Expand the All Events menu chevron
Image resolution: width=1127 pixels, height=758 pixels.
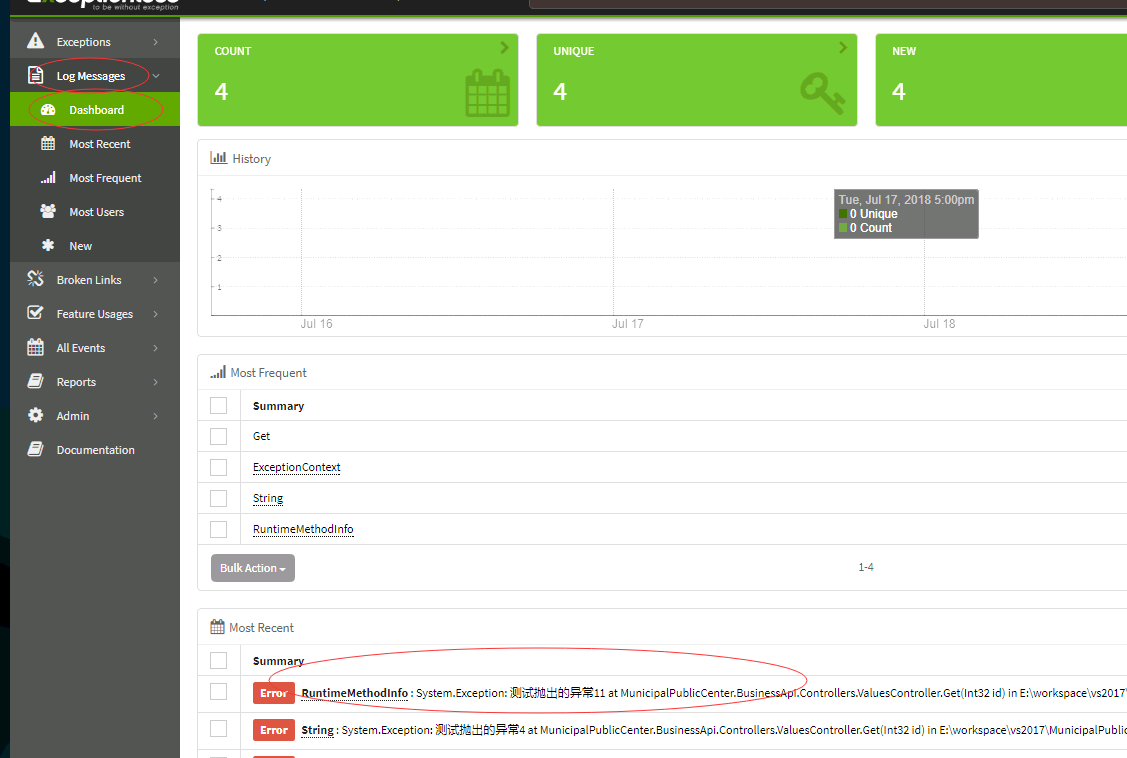pyautogui.click(x=155, y=348)
